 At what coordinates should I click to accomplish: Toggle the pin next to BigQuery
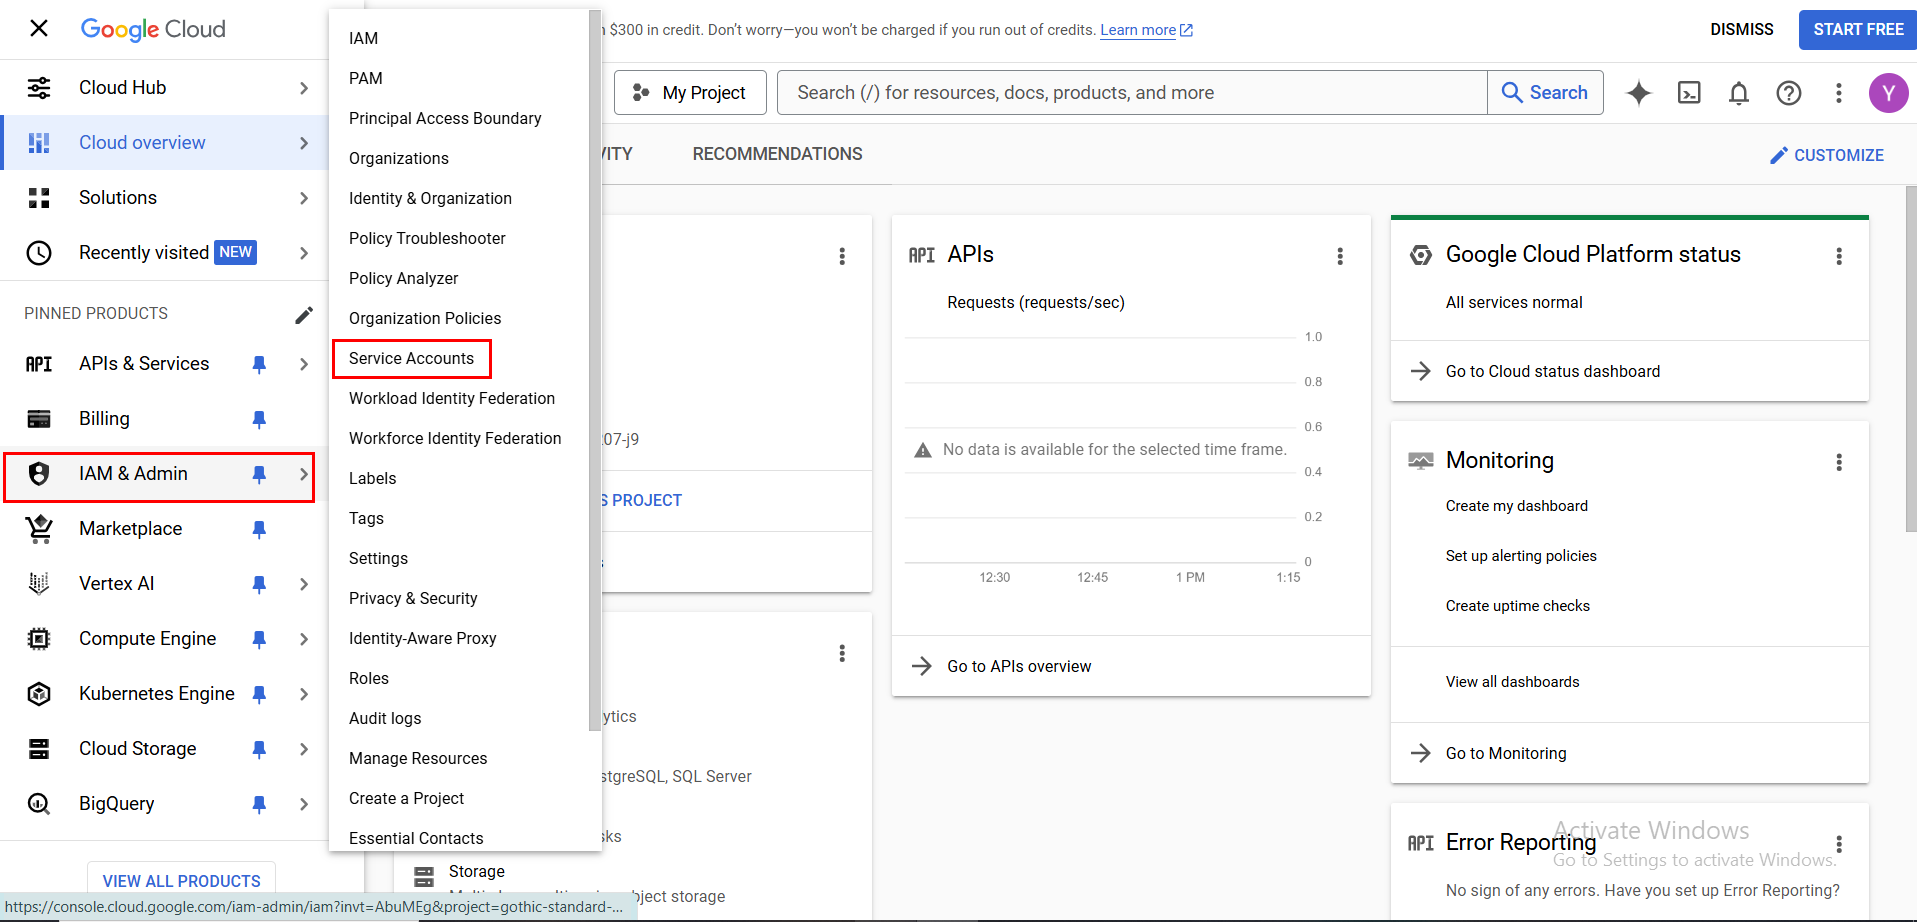click(x=259, y=804)
